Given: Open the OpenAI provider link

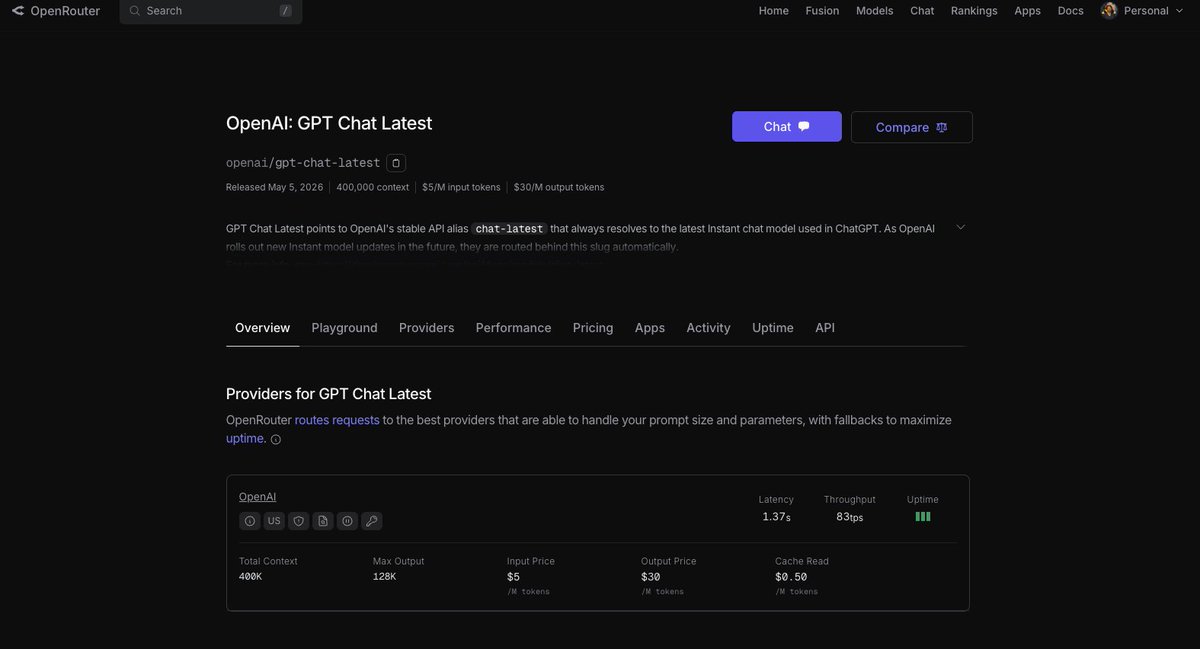Looking at the screenshot, I should pyautogui.click(x=258, y=497).
